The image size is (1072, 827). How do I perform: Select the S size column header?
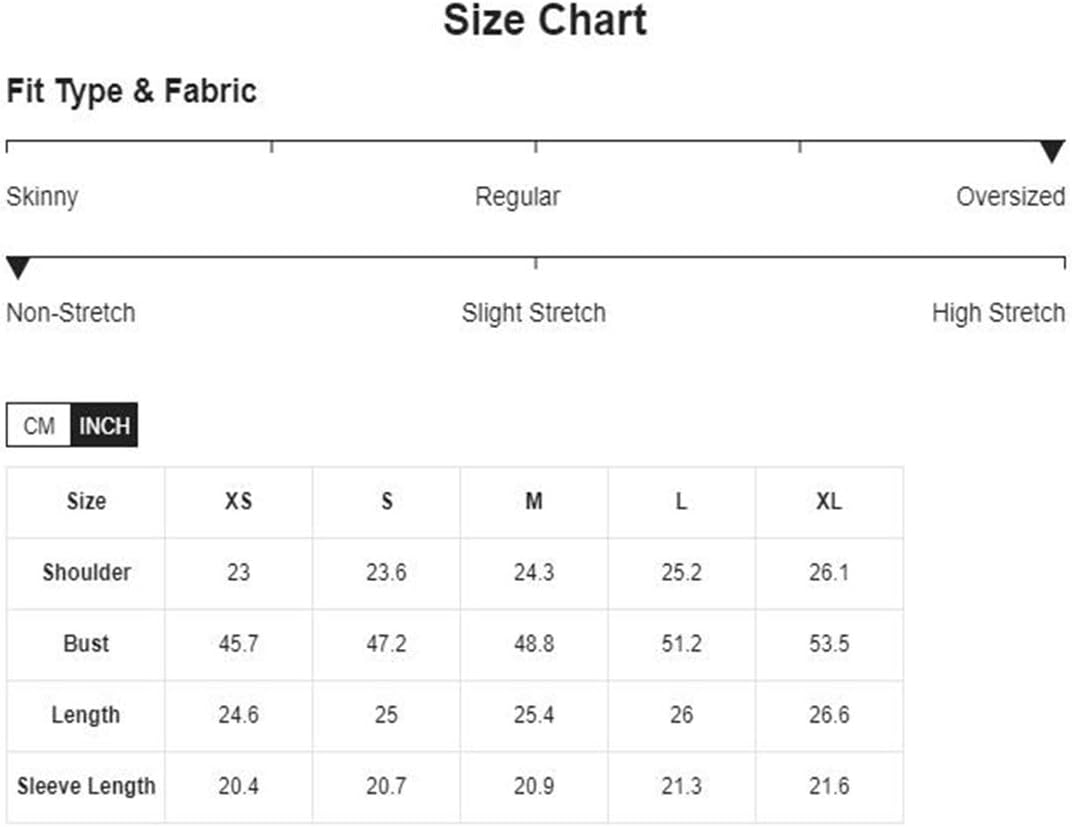[386, 502]
